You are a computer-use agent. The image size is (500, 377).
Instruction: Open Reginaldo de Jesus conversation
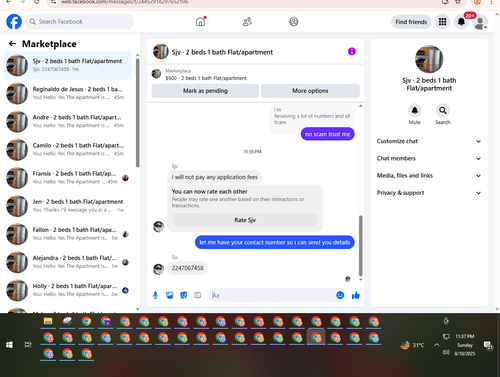(x=67, y=93)
